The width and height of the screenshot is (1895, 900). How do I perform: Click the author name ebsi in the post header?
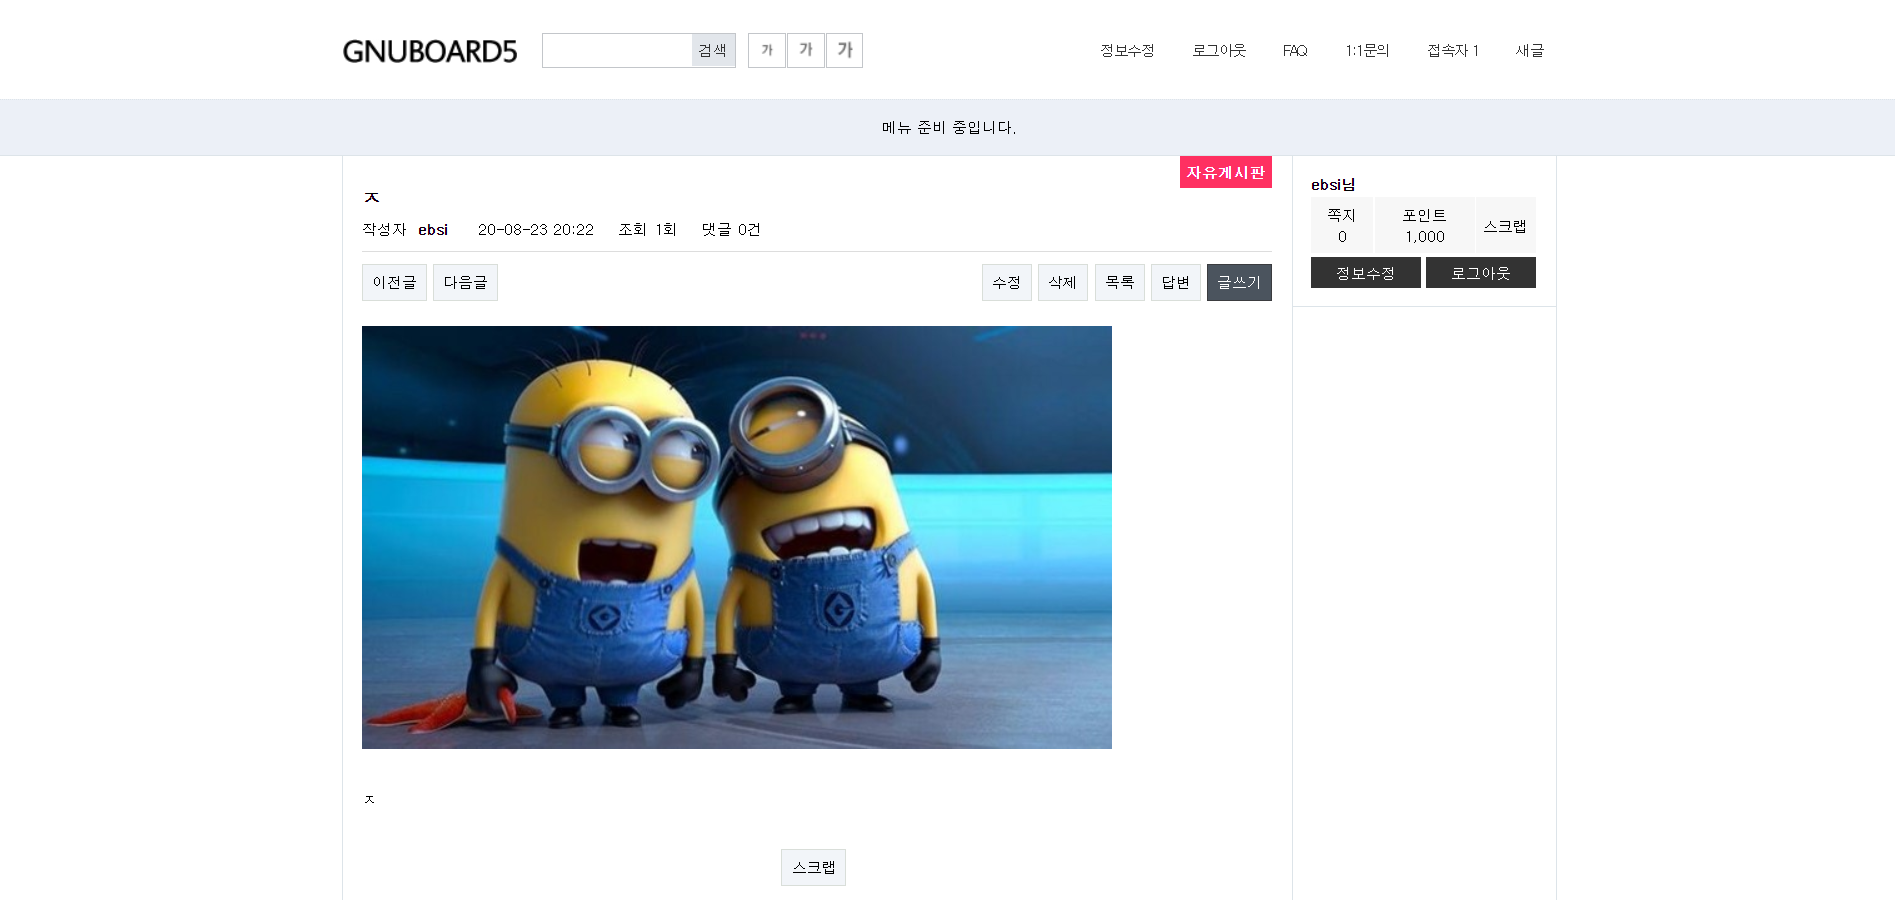[x=433, y=230]
